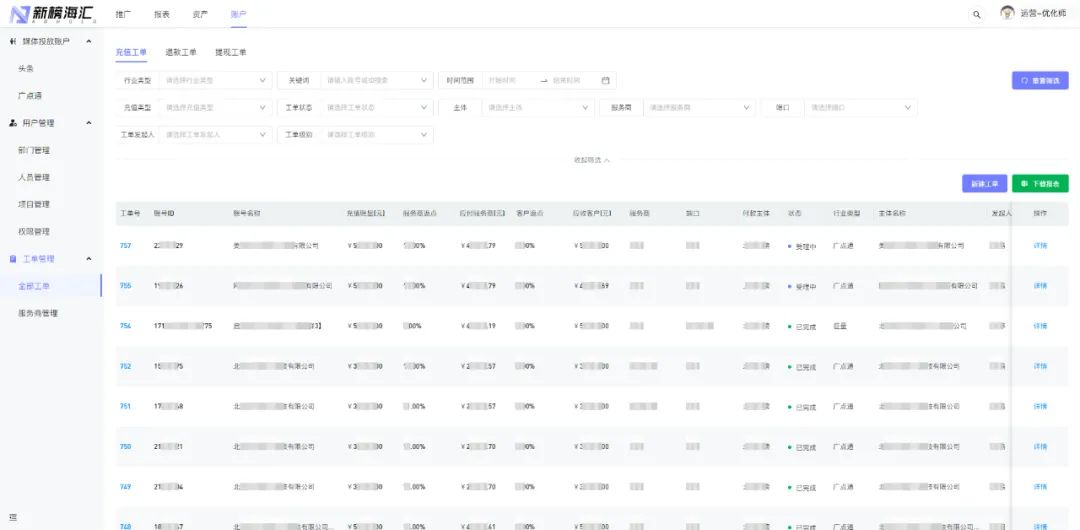Collapse the 媒体投放账户 section chevron
Viewport: 1080px width, 530px height.
point(89,42)
